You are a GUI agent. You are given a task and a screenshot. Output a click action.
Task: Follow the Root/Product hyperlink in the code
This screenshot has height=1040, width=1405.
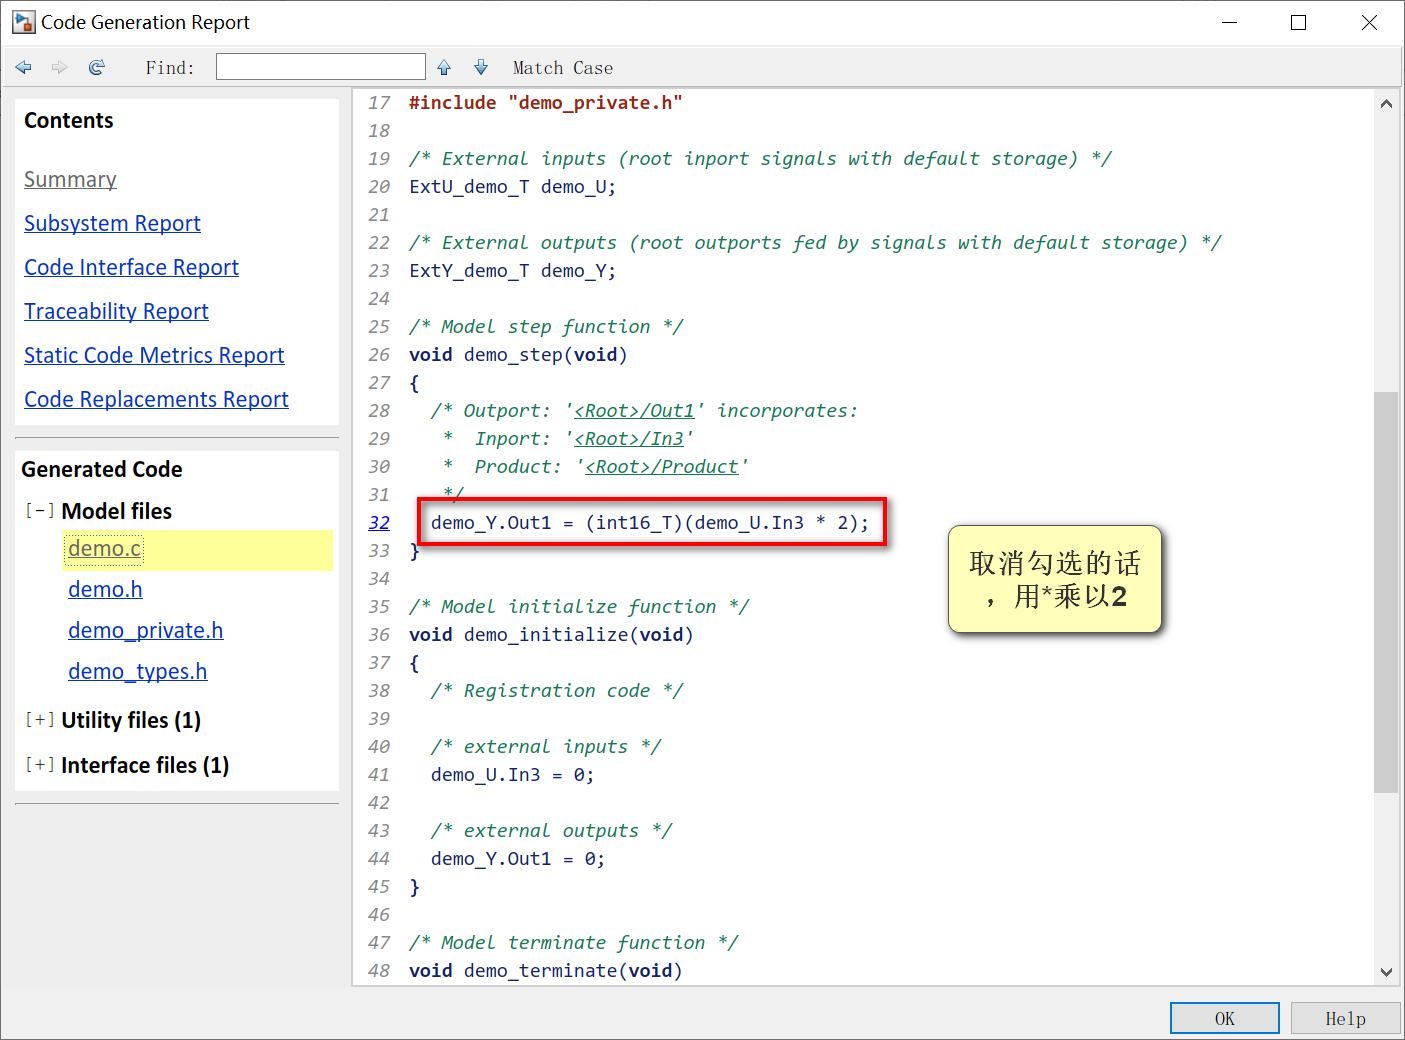pos(663,466)
